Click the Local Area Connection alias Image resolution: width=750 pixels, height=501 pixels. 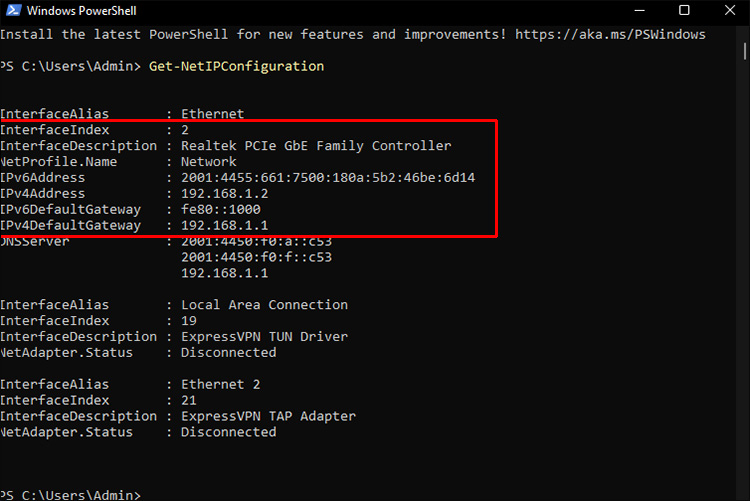tap(264, 304)
